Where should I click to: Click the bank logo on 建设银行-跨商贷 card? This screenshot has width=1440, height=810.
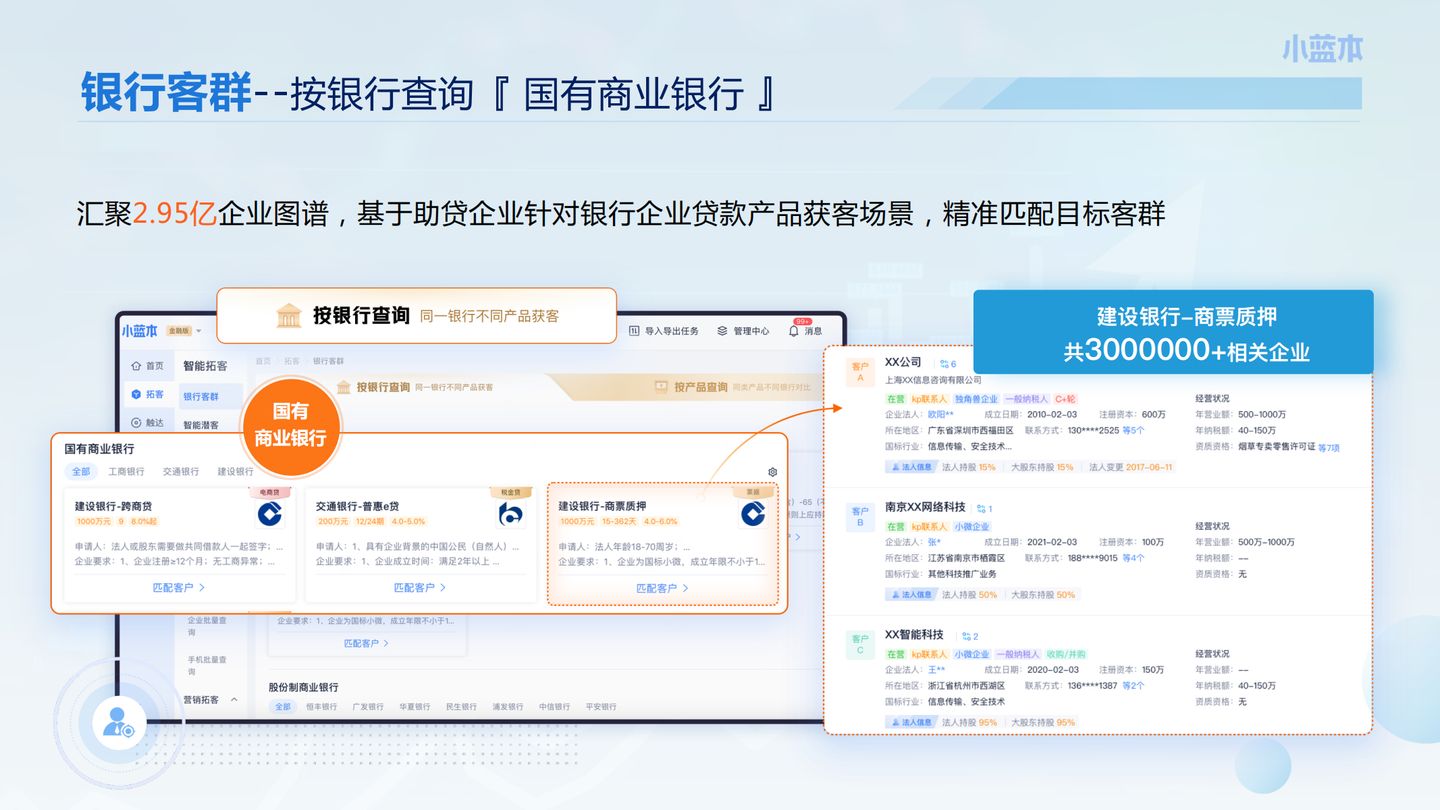coord(269,514)
